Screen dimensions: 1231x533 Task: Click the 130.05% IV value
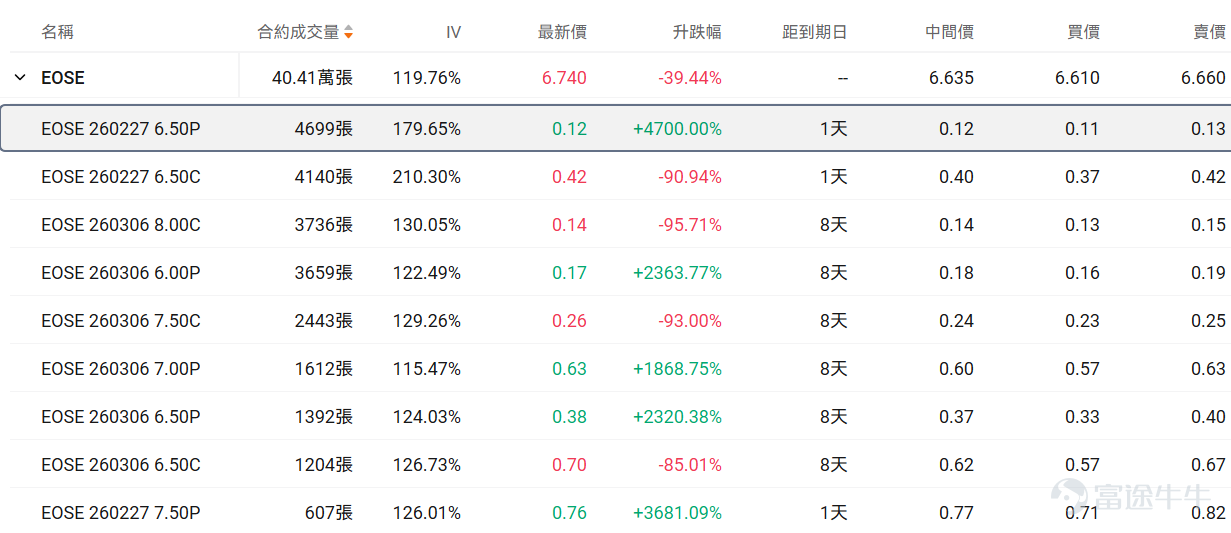coord(427,225)
